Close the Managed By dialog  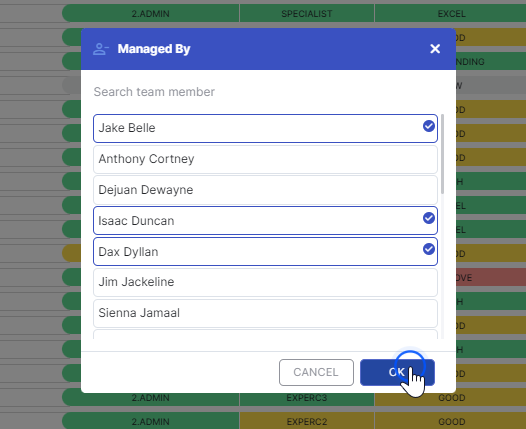(435, 49)
